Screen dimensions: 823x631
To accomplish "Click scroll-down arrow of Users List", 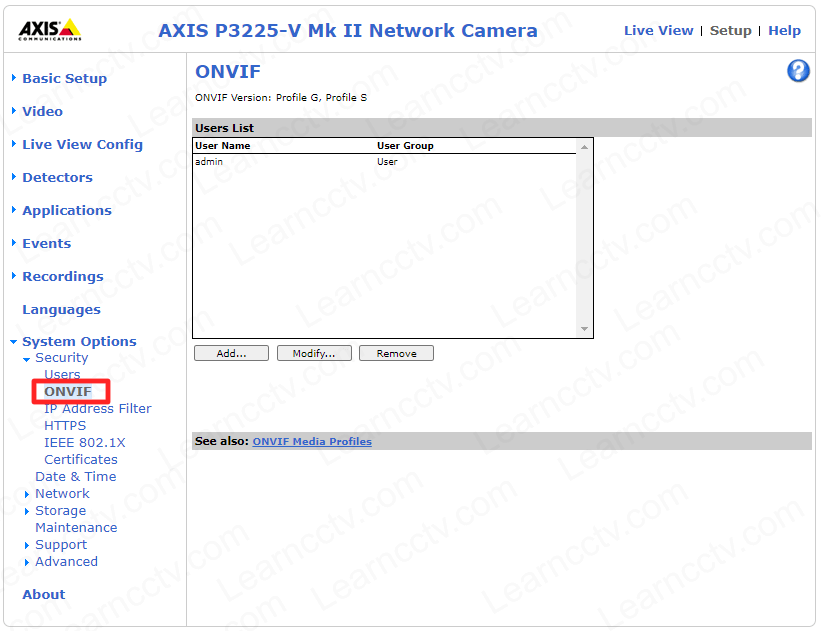I will click(x=585, y=330).
